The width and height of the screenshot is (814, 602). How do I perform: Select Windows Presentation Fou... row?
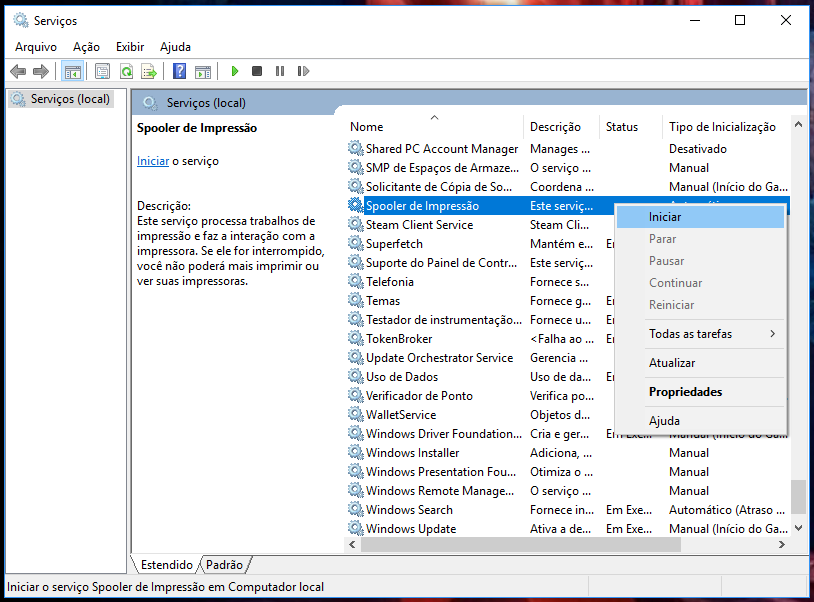coord(568,471)
